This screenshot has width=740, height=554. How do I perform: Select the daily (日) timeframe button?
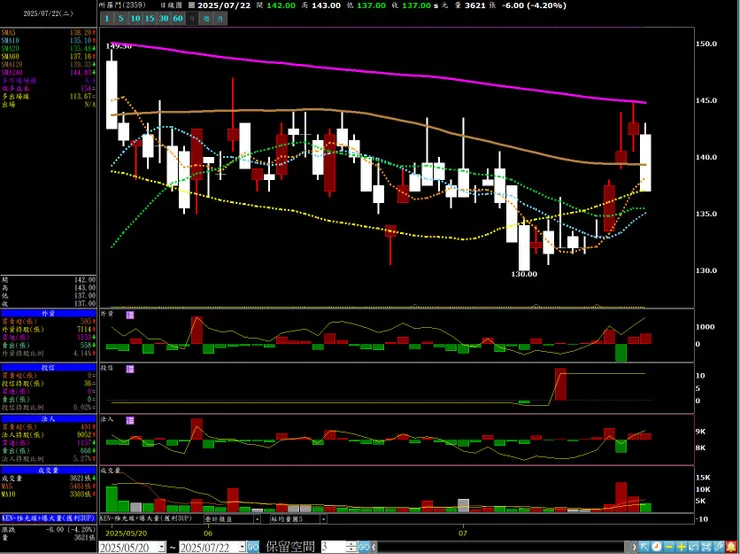point(192,18)
